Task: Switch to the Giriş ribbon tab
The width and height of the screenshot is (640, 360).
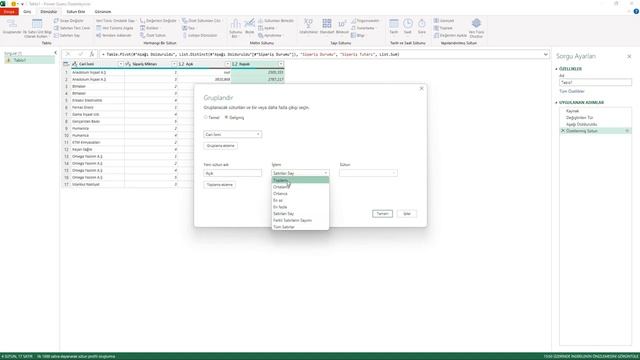Action: coord(27,12)
